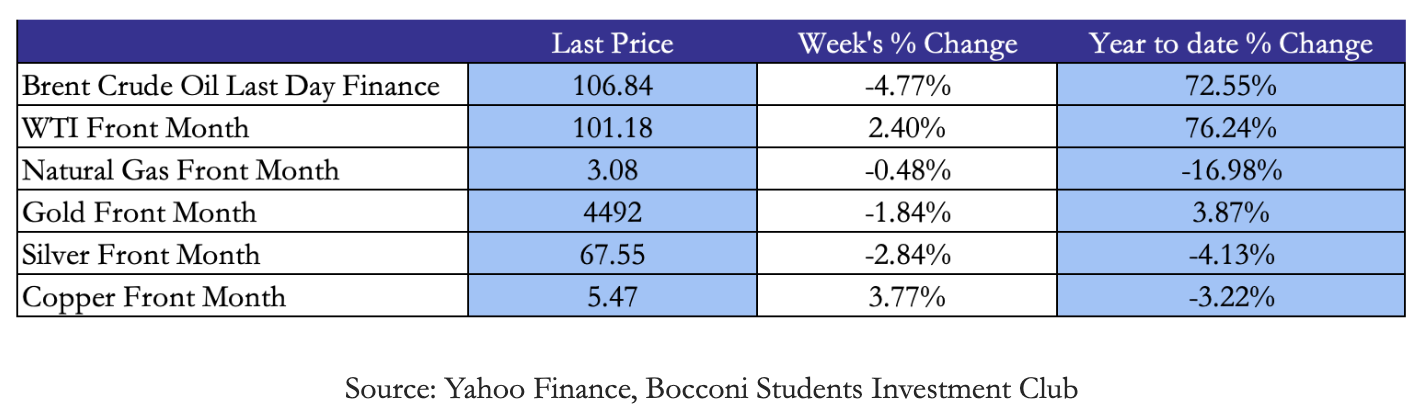Click the Silver last price cell 67.55

point(613,254)
